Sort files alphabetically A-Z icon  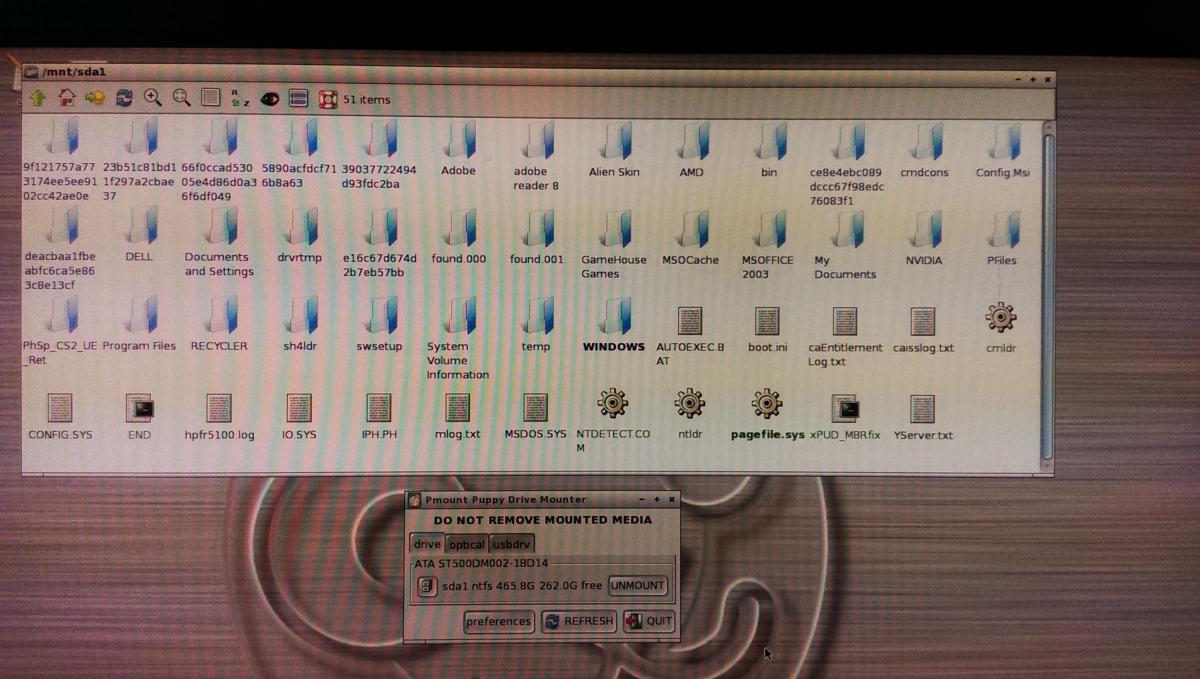pyautogui.click(x=240, y=98)
